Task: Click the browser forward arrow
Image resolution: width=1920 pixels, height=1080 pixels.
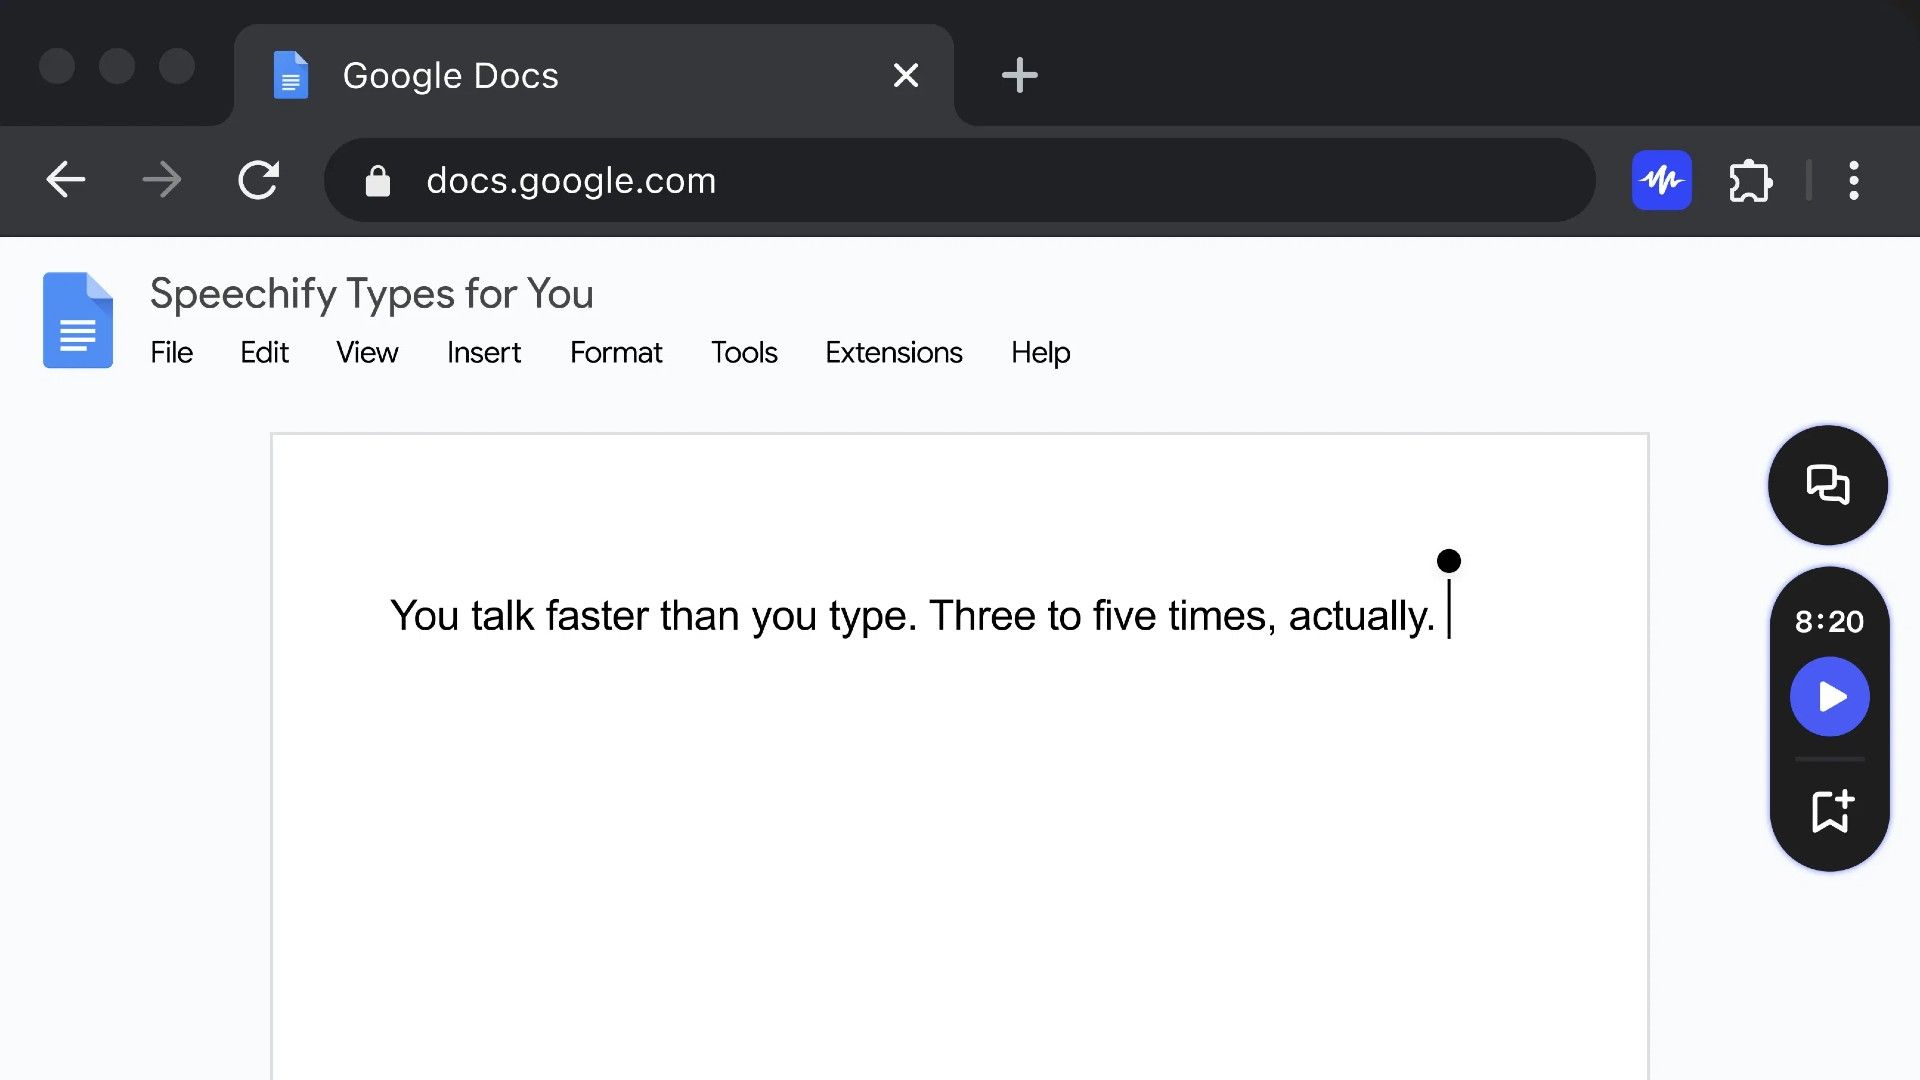Action: pos(162,180)
